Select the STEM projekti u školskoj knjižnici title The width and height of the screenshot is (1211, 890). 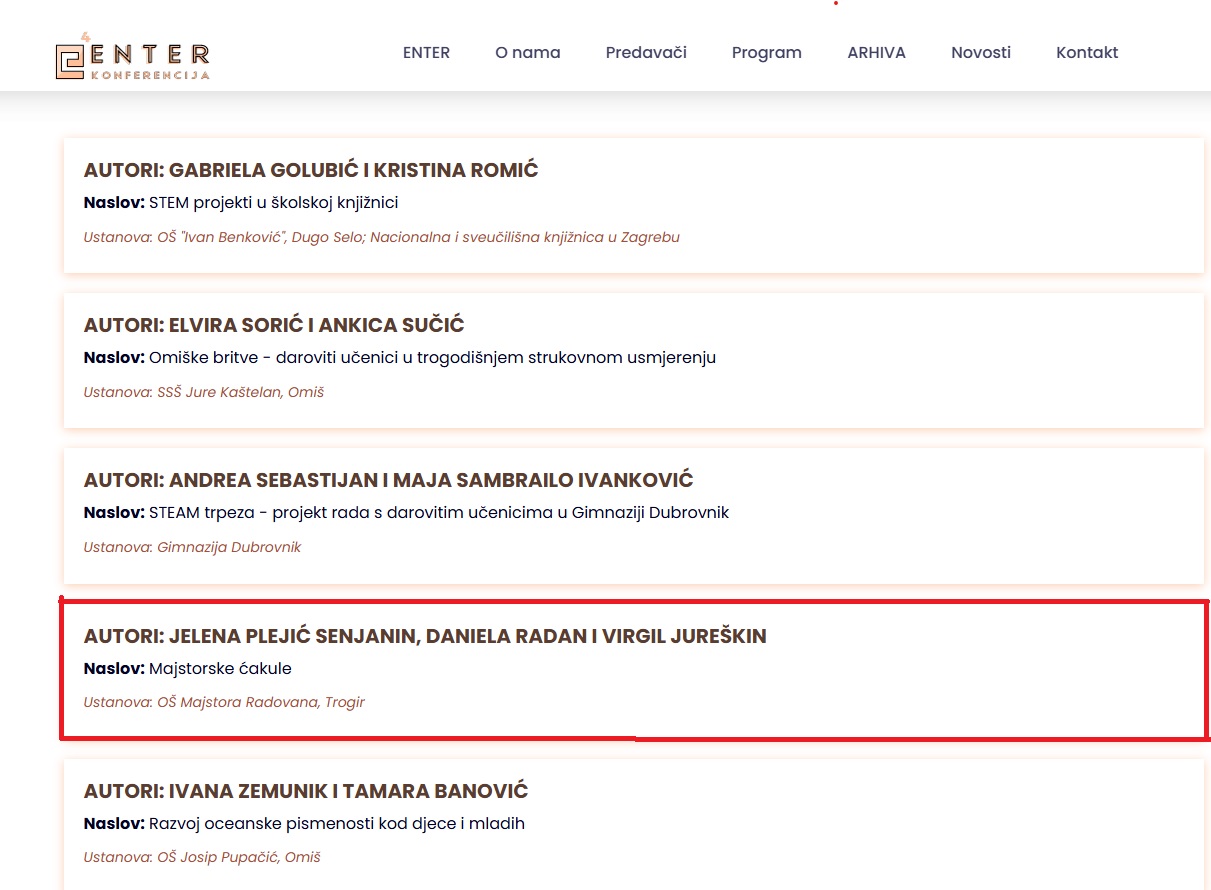pyautogui.click(x=273, y=203)
